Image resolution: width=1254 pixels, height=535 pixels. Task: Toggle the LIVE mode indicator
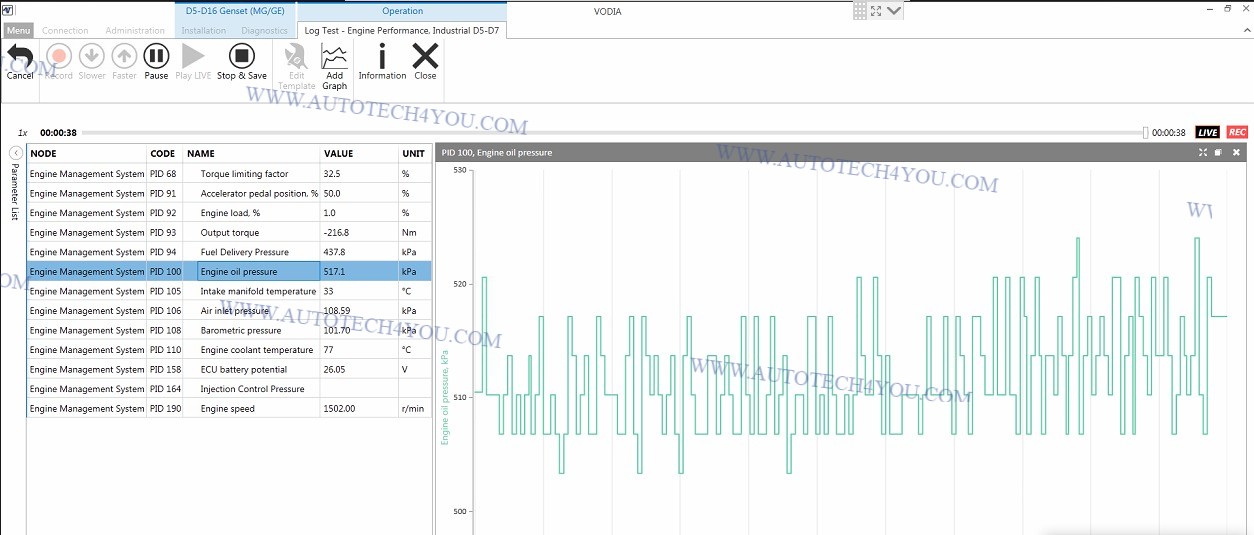(x=1208, y=133)
